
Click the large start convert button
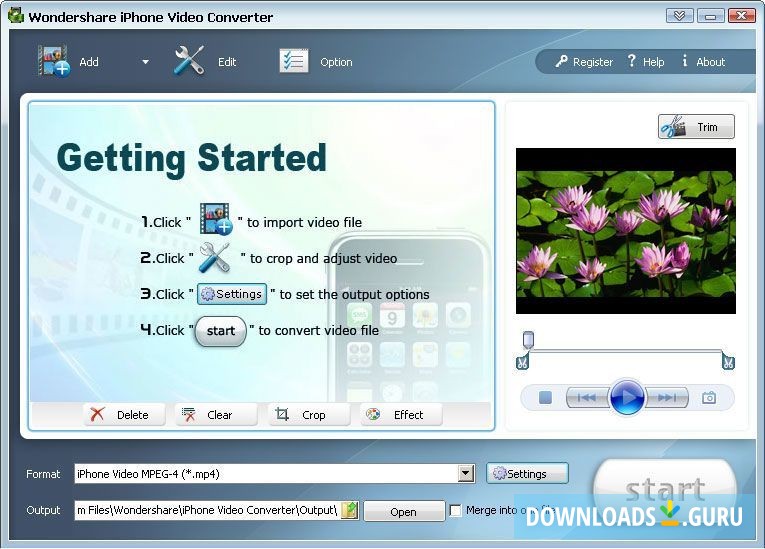[x=665, y=490]
